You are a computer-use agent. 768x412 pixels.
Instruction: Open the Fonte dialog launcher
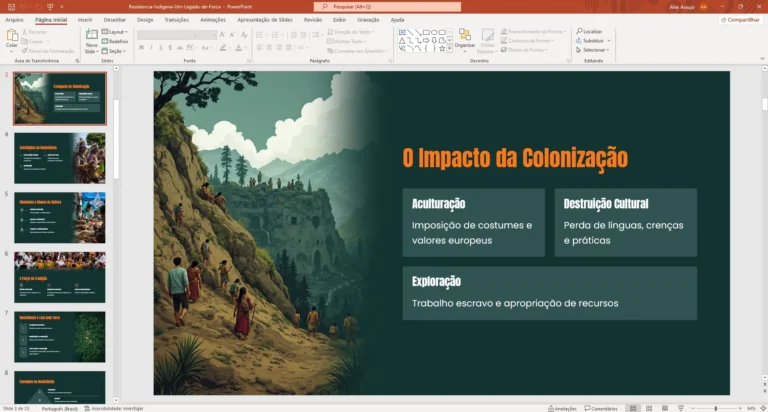point(249,61)
